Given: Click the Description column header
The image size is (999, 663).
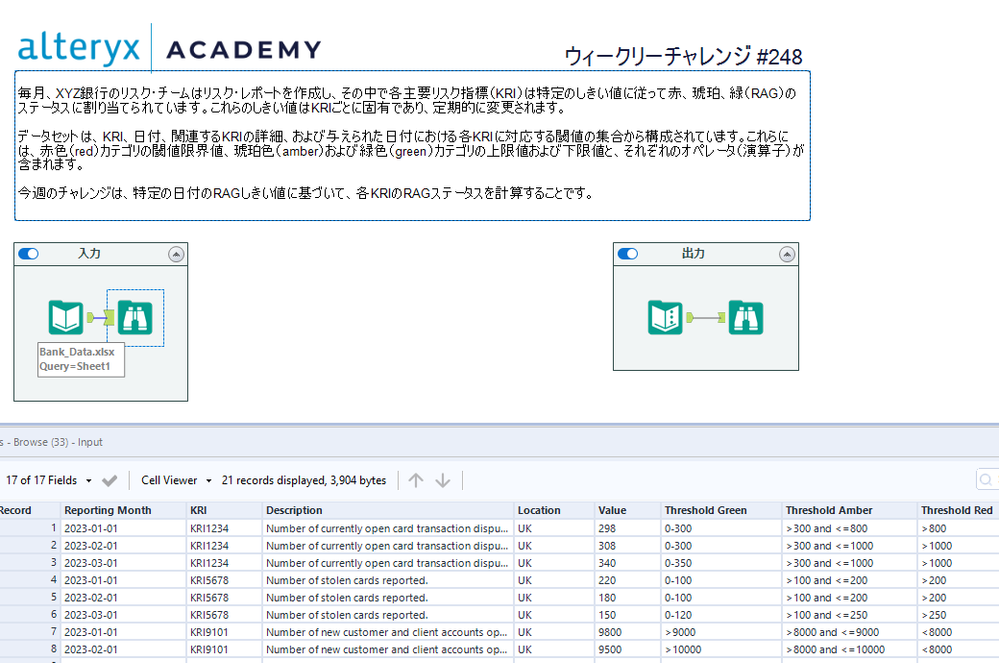Looking at the screenshot, I should coord(388,510).
